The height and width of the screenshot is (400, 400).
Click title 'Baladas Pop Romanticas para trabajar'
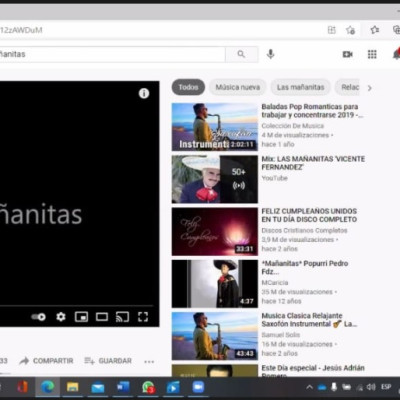coord(312,111)
